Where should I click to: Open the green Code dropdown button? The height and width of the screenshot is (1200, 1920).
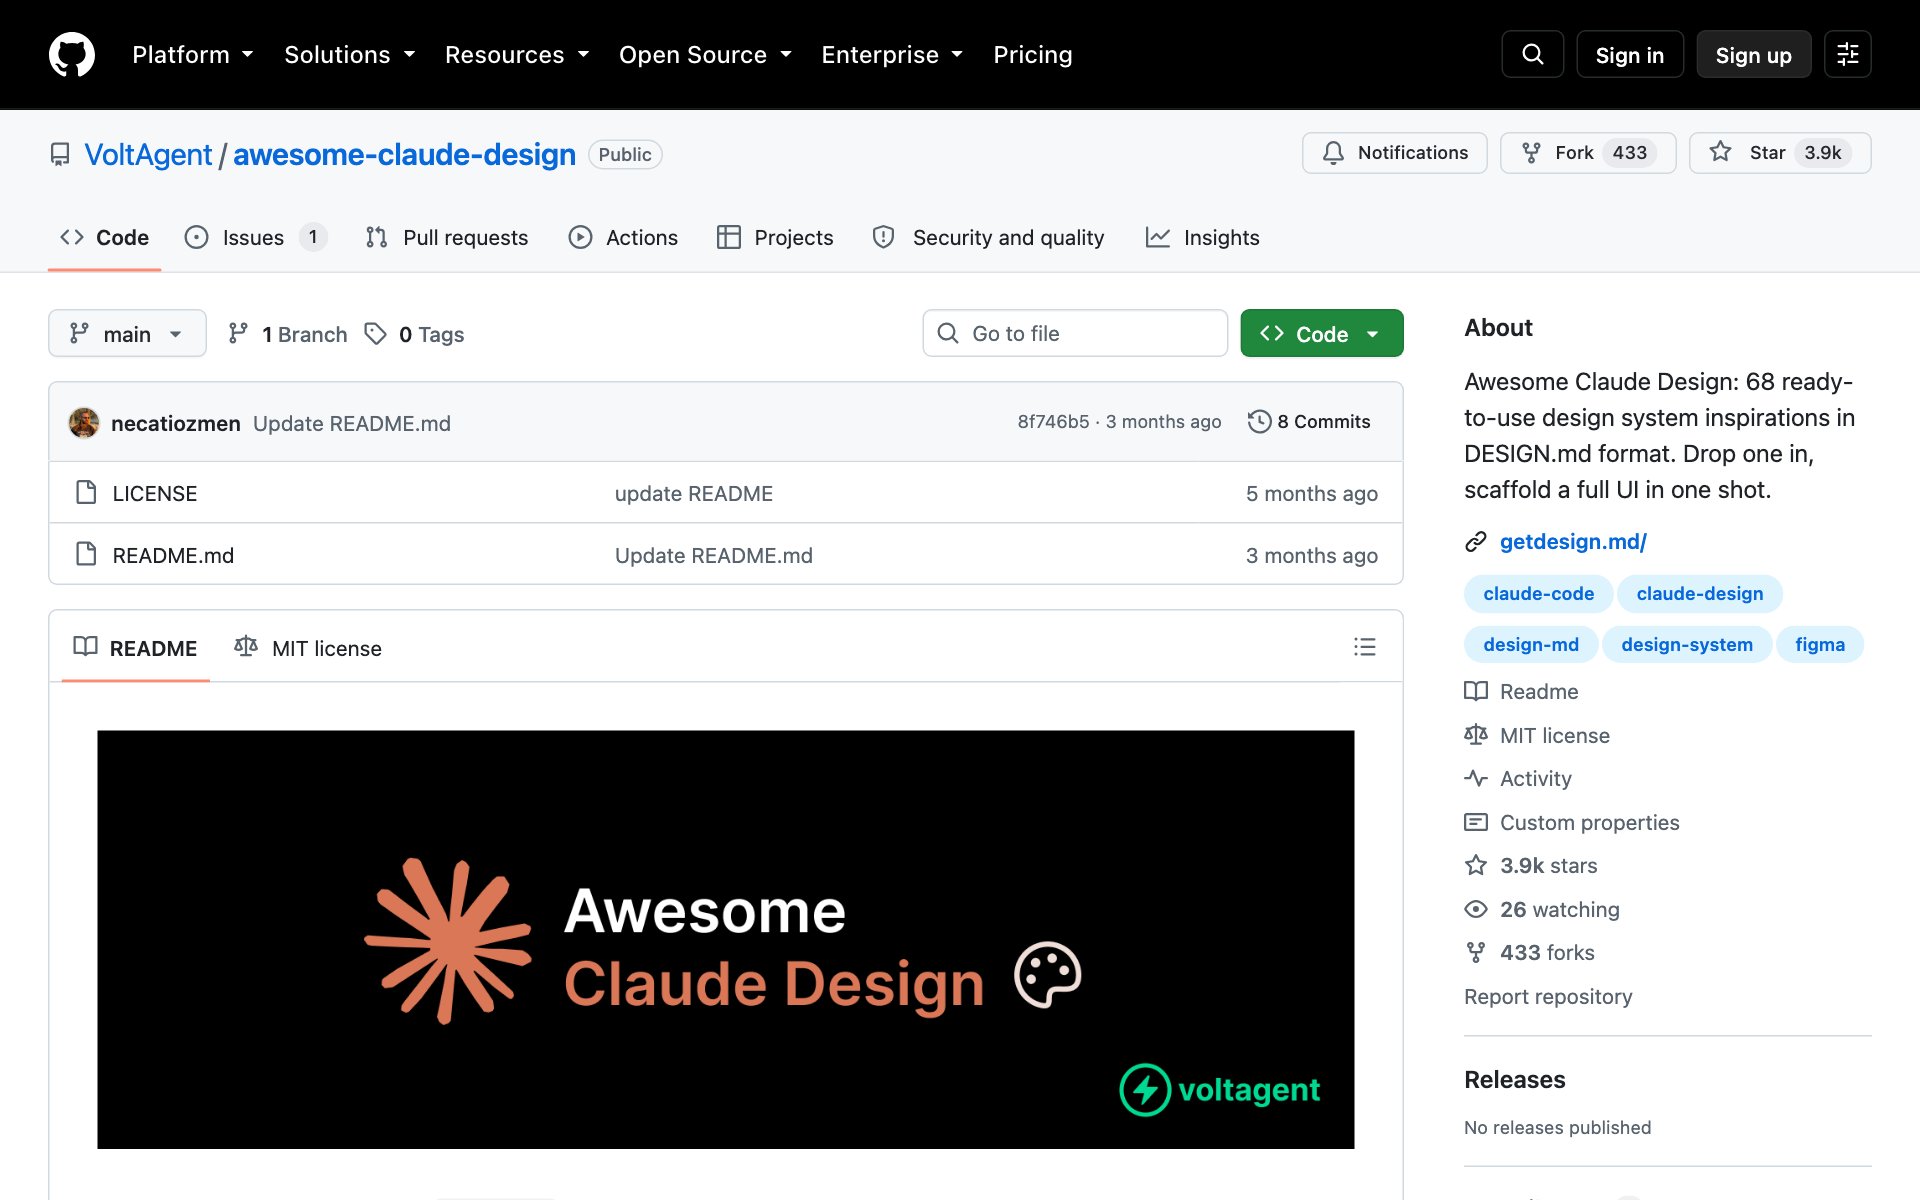pos(1321,333)
